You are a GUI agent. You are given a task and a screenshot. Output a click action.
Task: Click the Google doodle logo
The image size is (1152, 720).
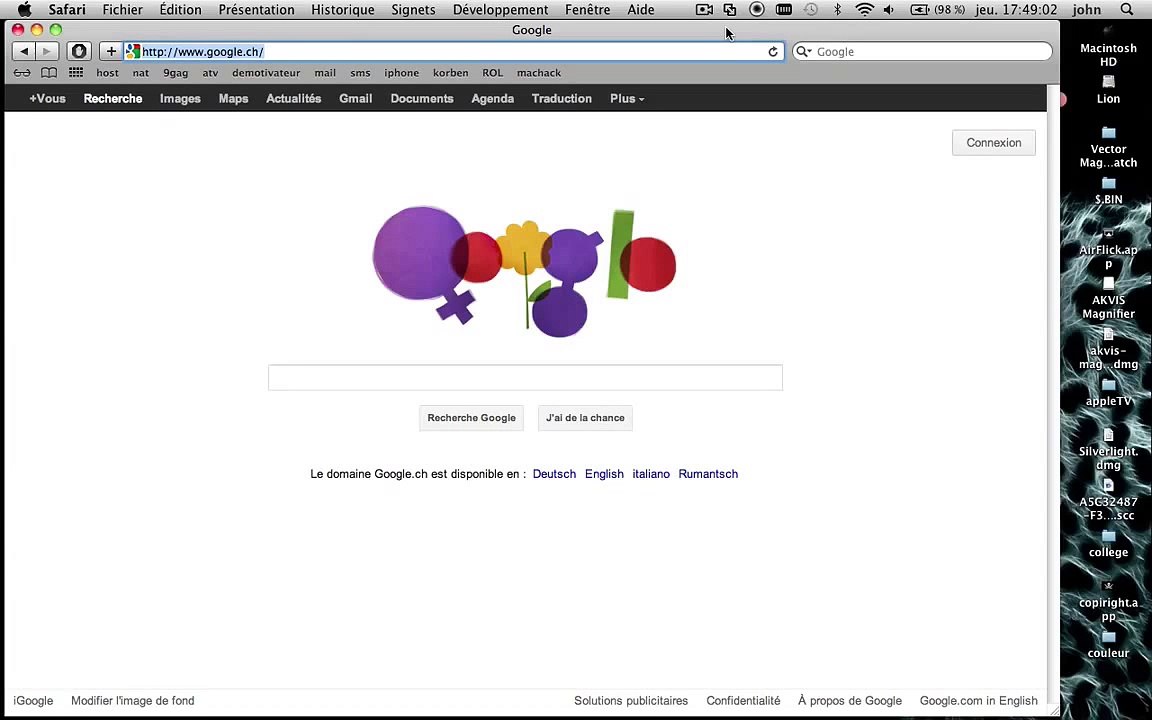(x=525, y=271)
